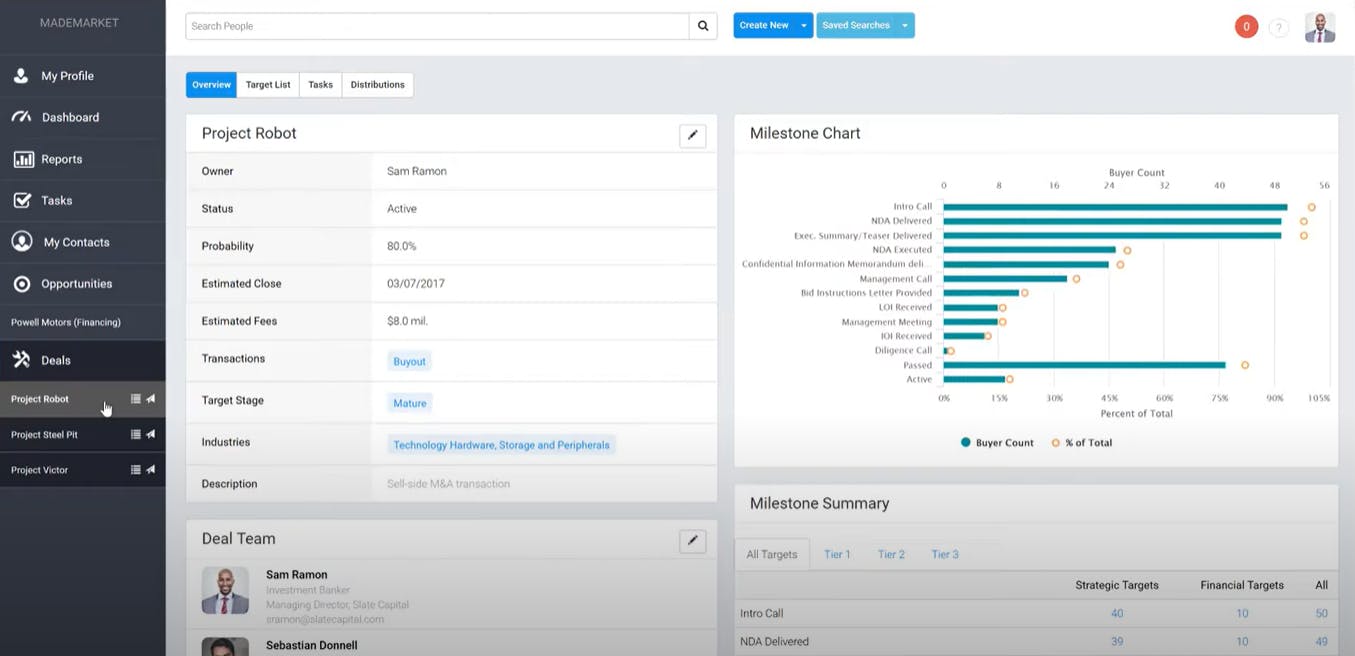Viewport: 1355px width, 656px height.
Task: Click Technology Hardware industries tag
Action: tap(501, 445)
